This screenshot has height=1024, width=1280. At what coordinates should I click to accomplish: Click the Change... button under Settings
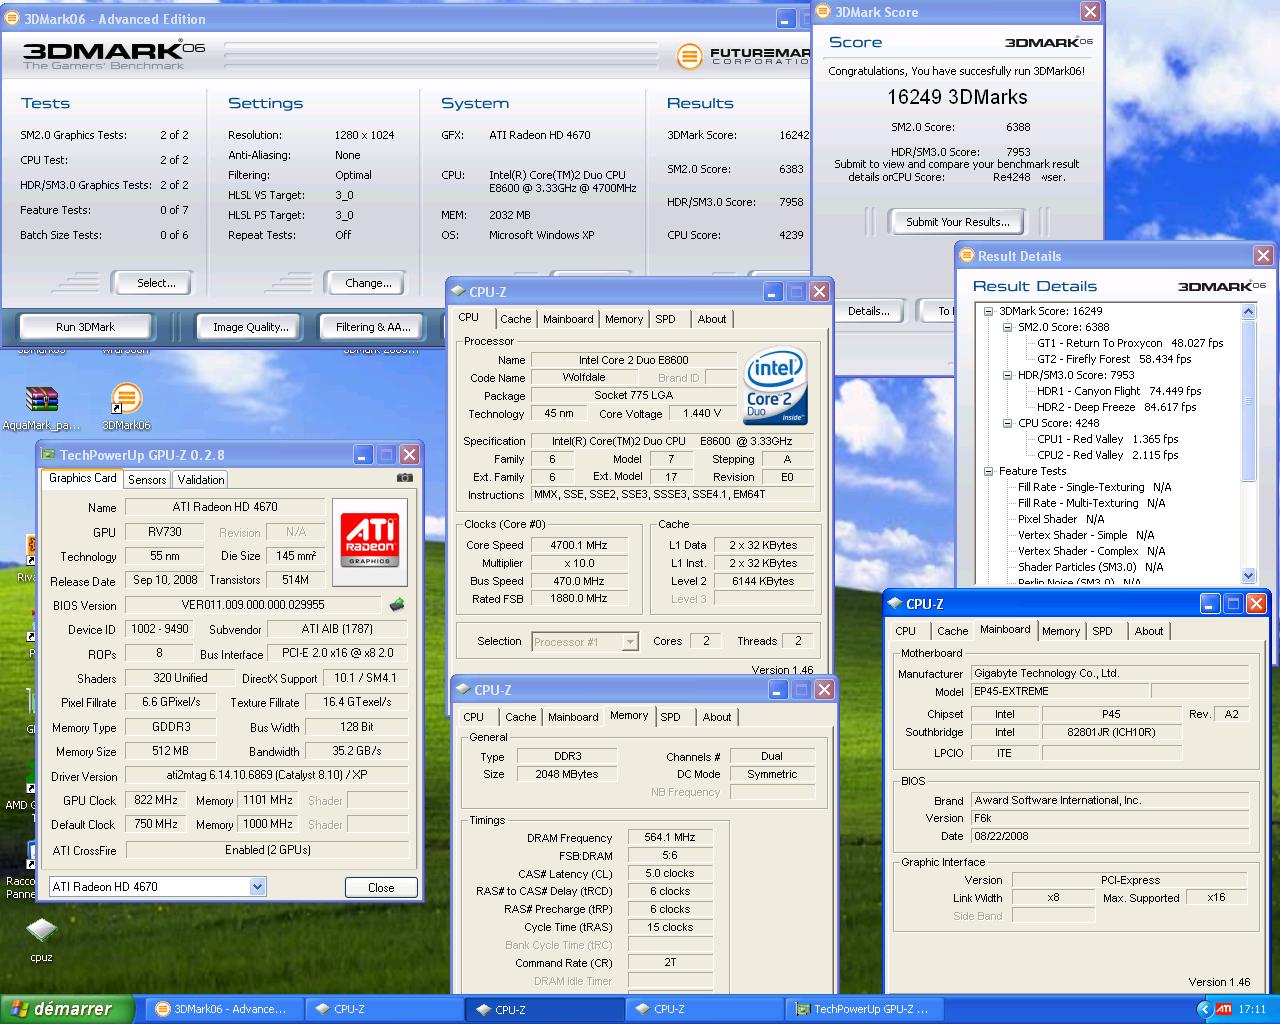click(368, 283)
